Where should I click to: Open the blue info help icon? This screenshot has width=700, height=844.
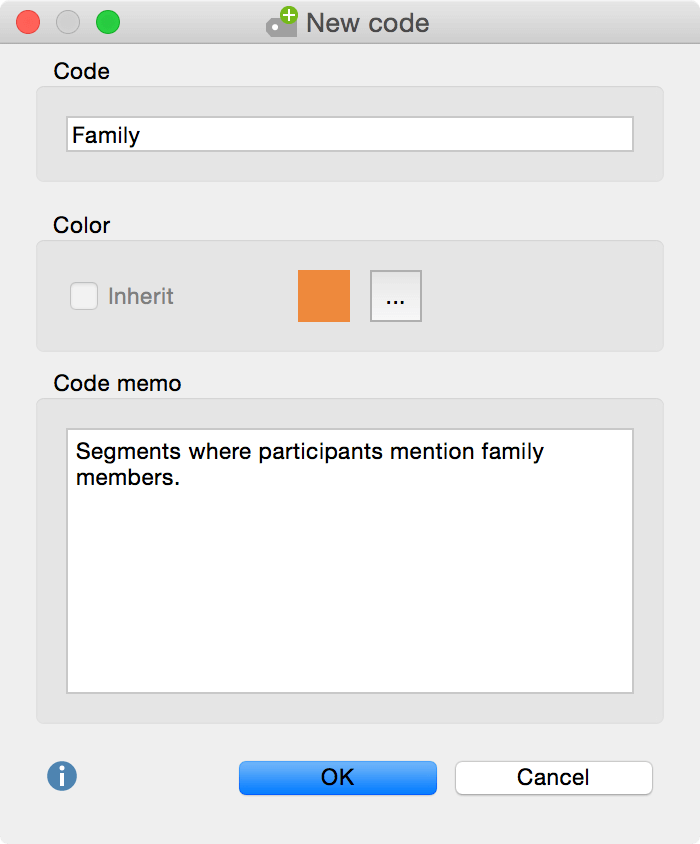[x=62, y=776]
